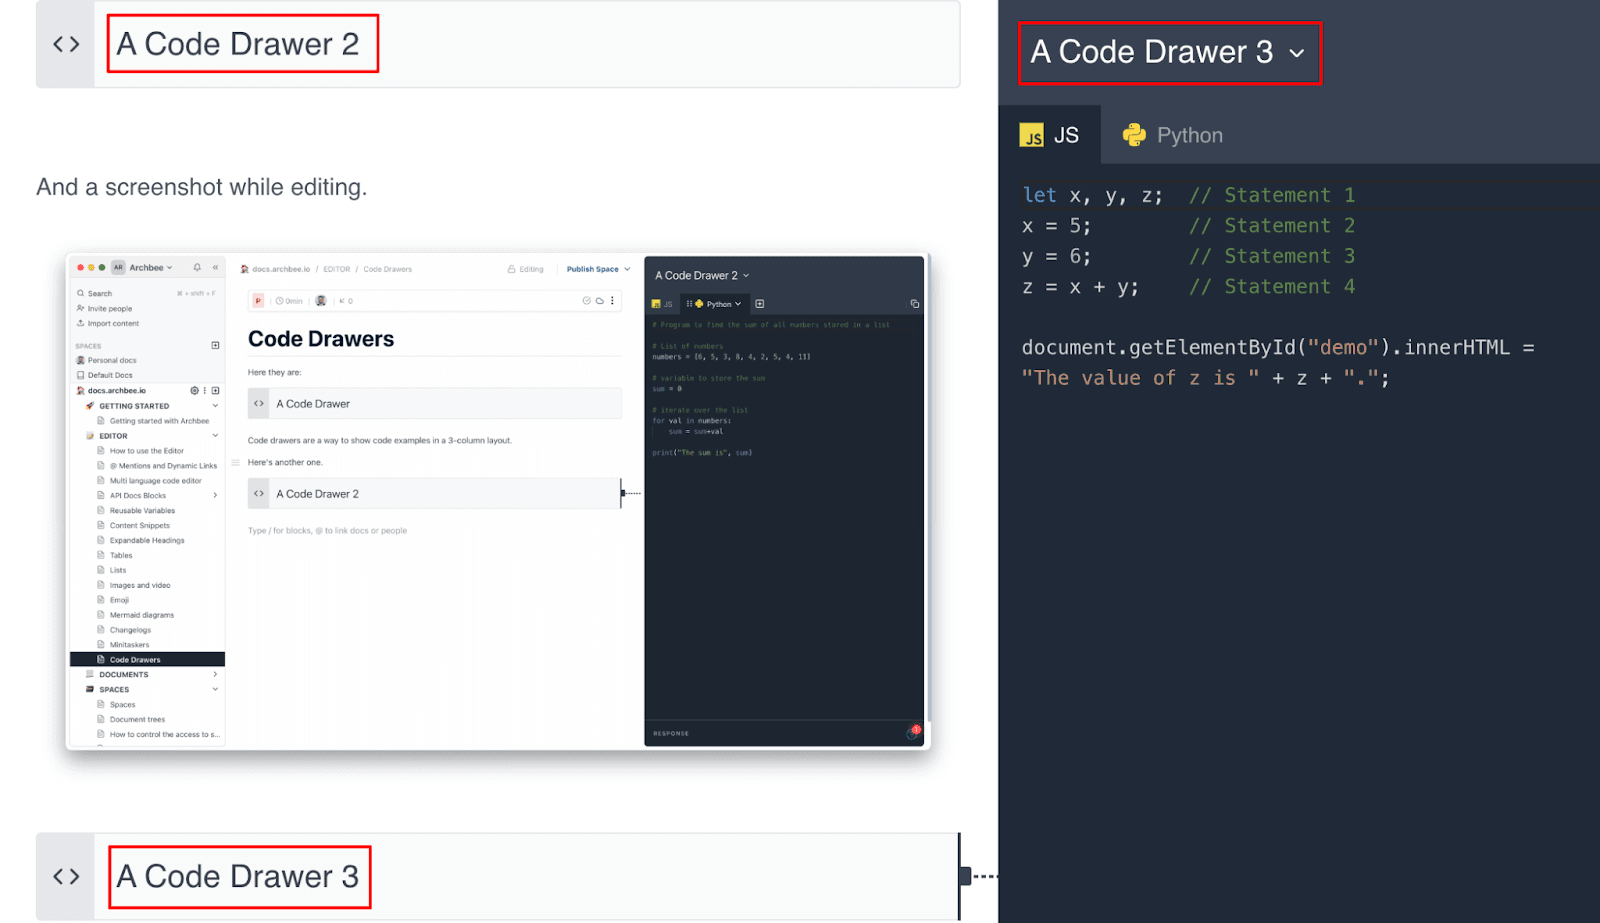Click the author avatar in the editor toolbar
Viewport: 1600px width, 923px height.
coord(322,300)
